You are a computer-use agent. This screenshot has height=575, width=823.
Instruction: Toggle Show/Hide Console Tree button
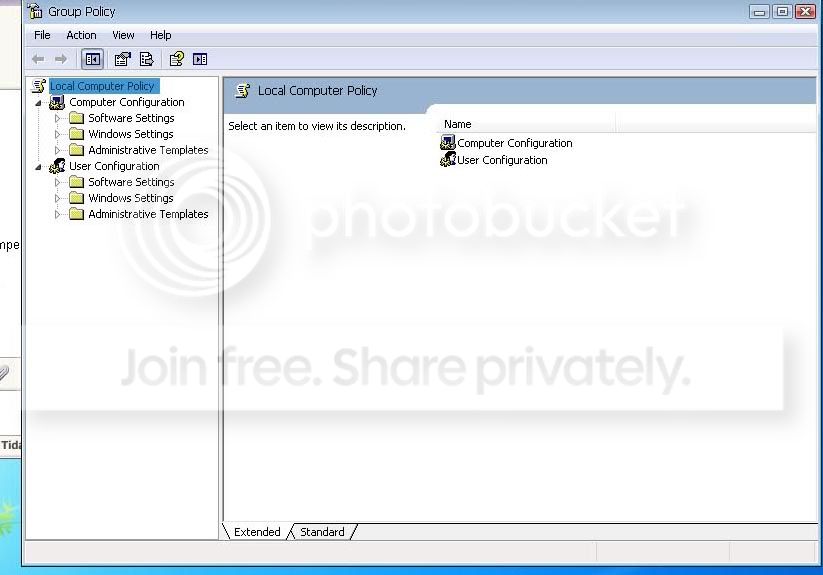[93, 59]
